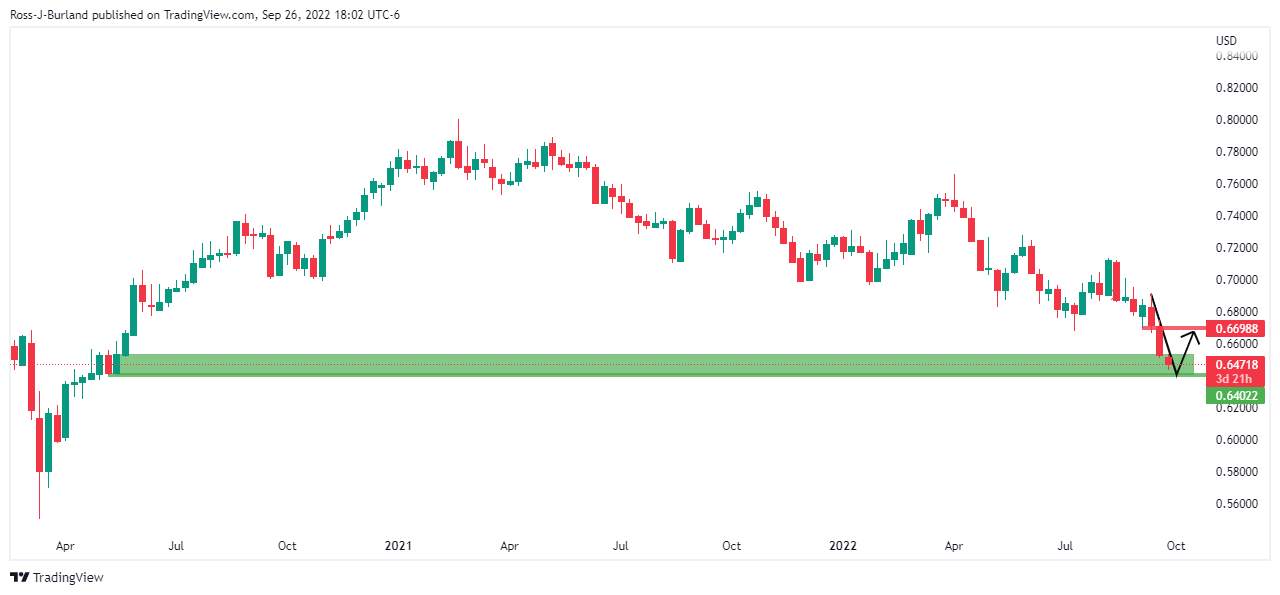Click the TradingView brand text
The width and height of the screenshot is (1280, 595).
coord(68,577)
